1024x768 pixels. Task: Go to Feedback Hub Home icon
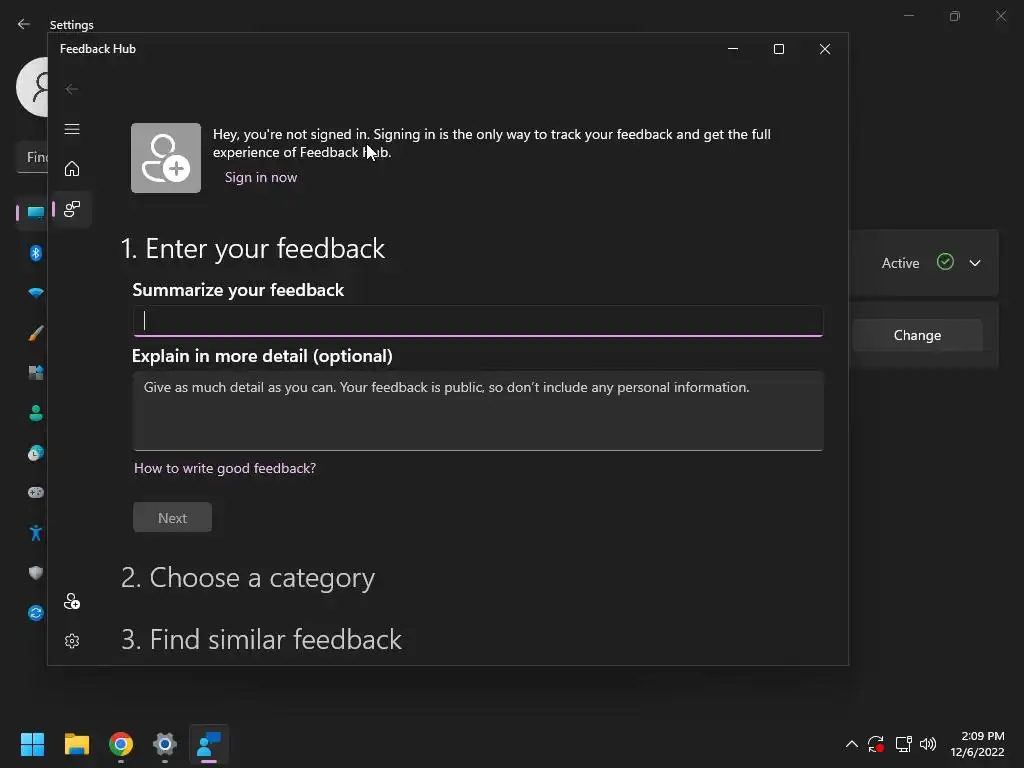72,168
